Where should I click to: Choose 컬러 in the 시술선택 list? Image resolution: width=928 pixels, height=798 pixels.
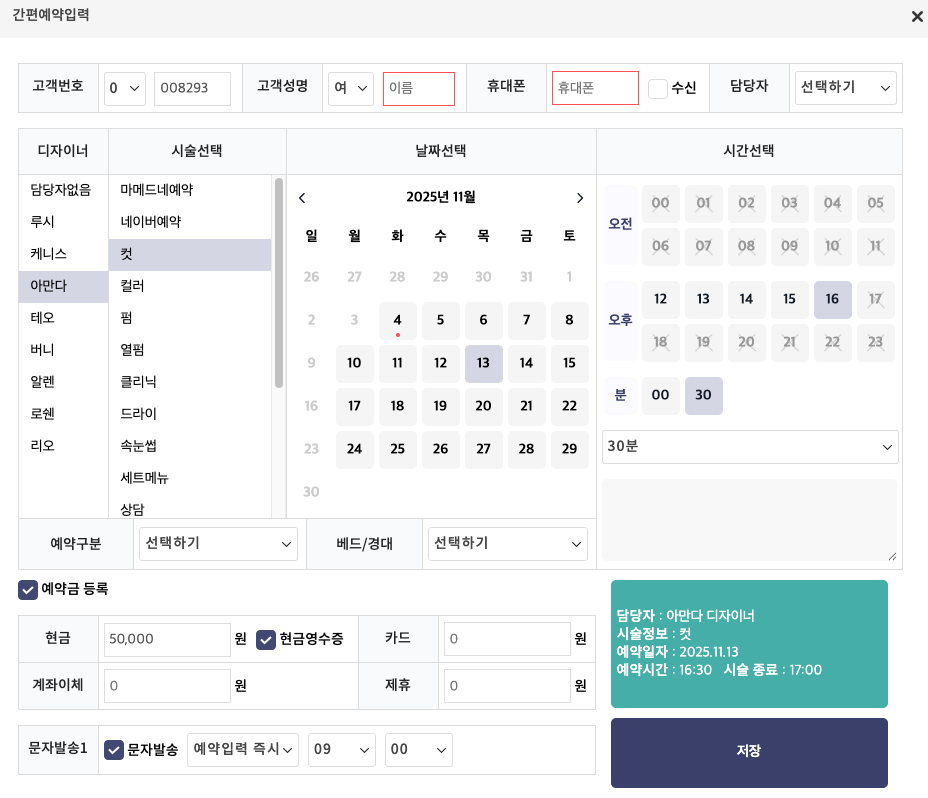point(132,286)
